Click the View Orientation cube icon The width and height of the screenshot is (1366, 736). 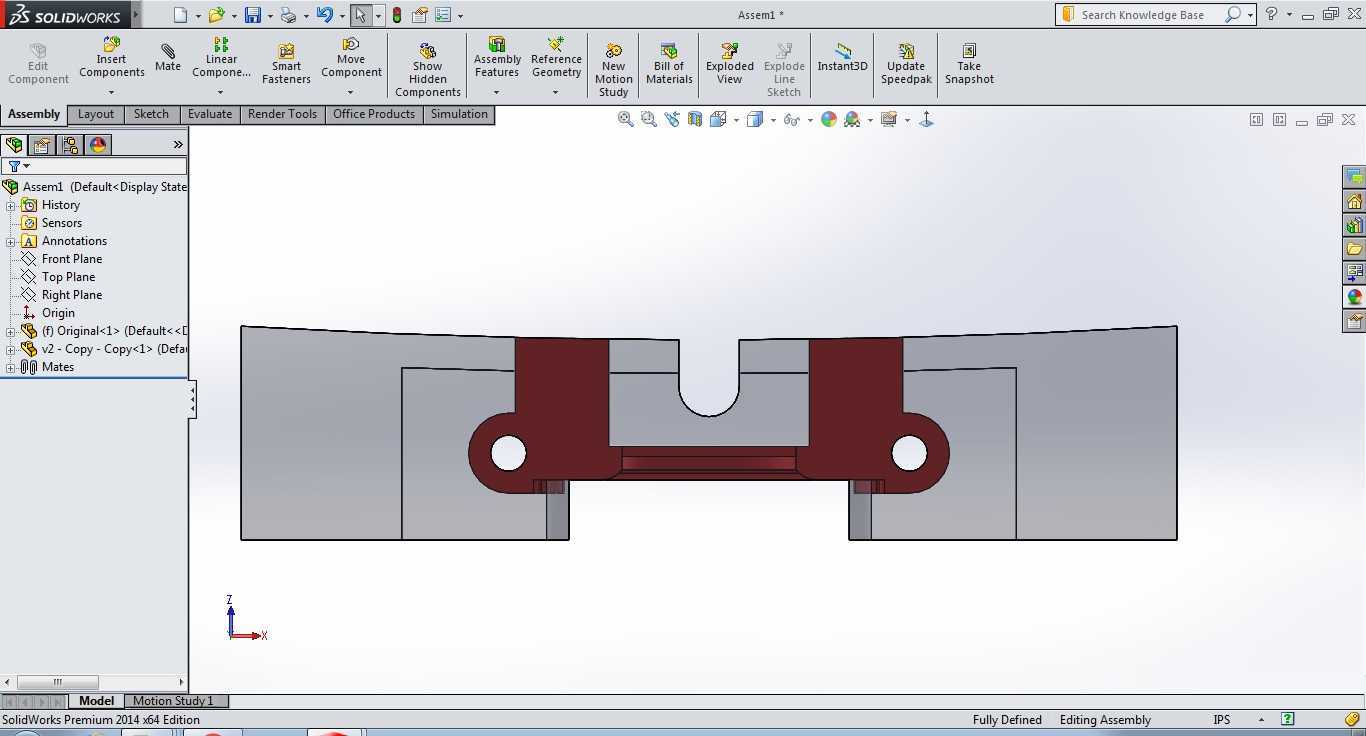718,119
